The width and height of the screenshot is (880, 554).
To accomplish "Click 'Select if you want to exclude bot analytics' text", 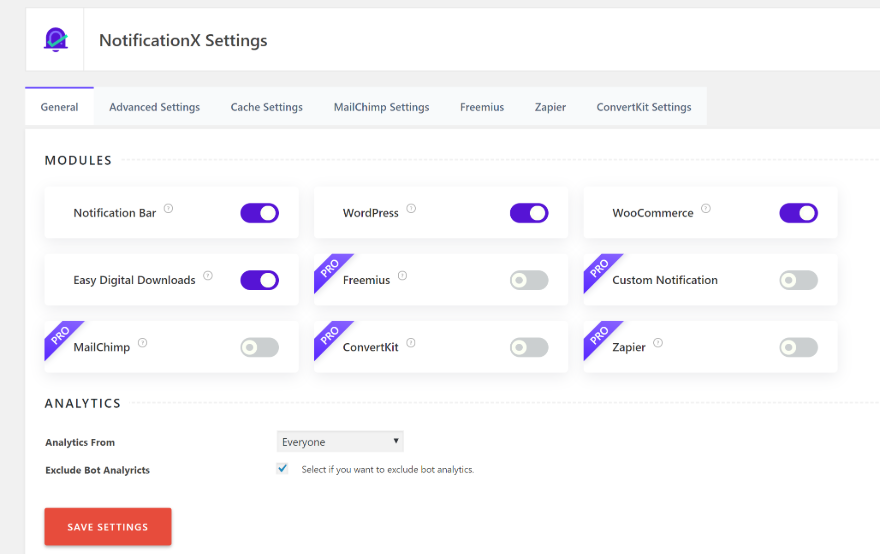I will [388, 469].
